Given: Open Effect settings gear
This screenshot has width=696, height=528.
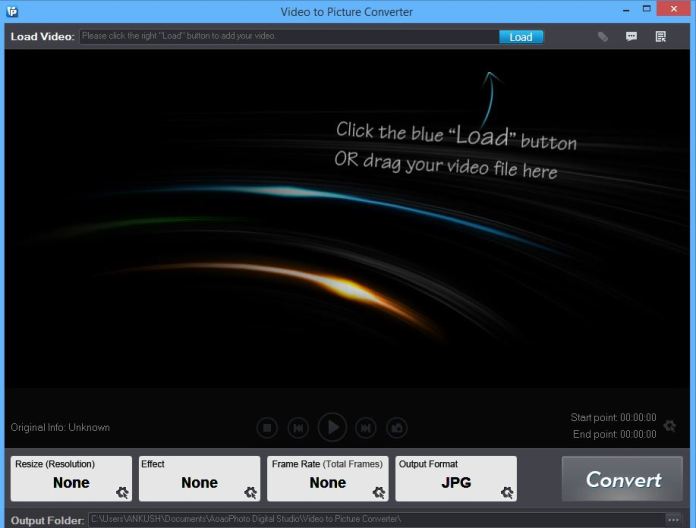Looking at the screenshot, I should tap(250, 492).
